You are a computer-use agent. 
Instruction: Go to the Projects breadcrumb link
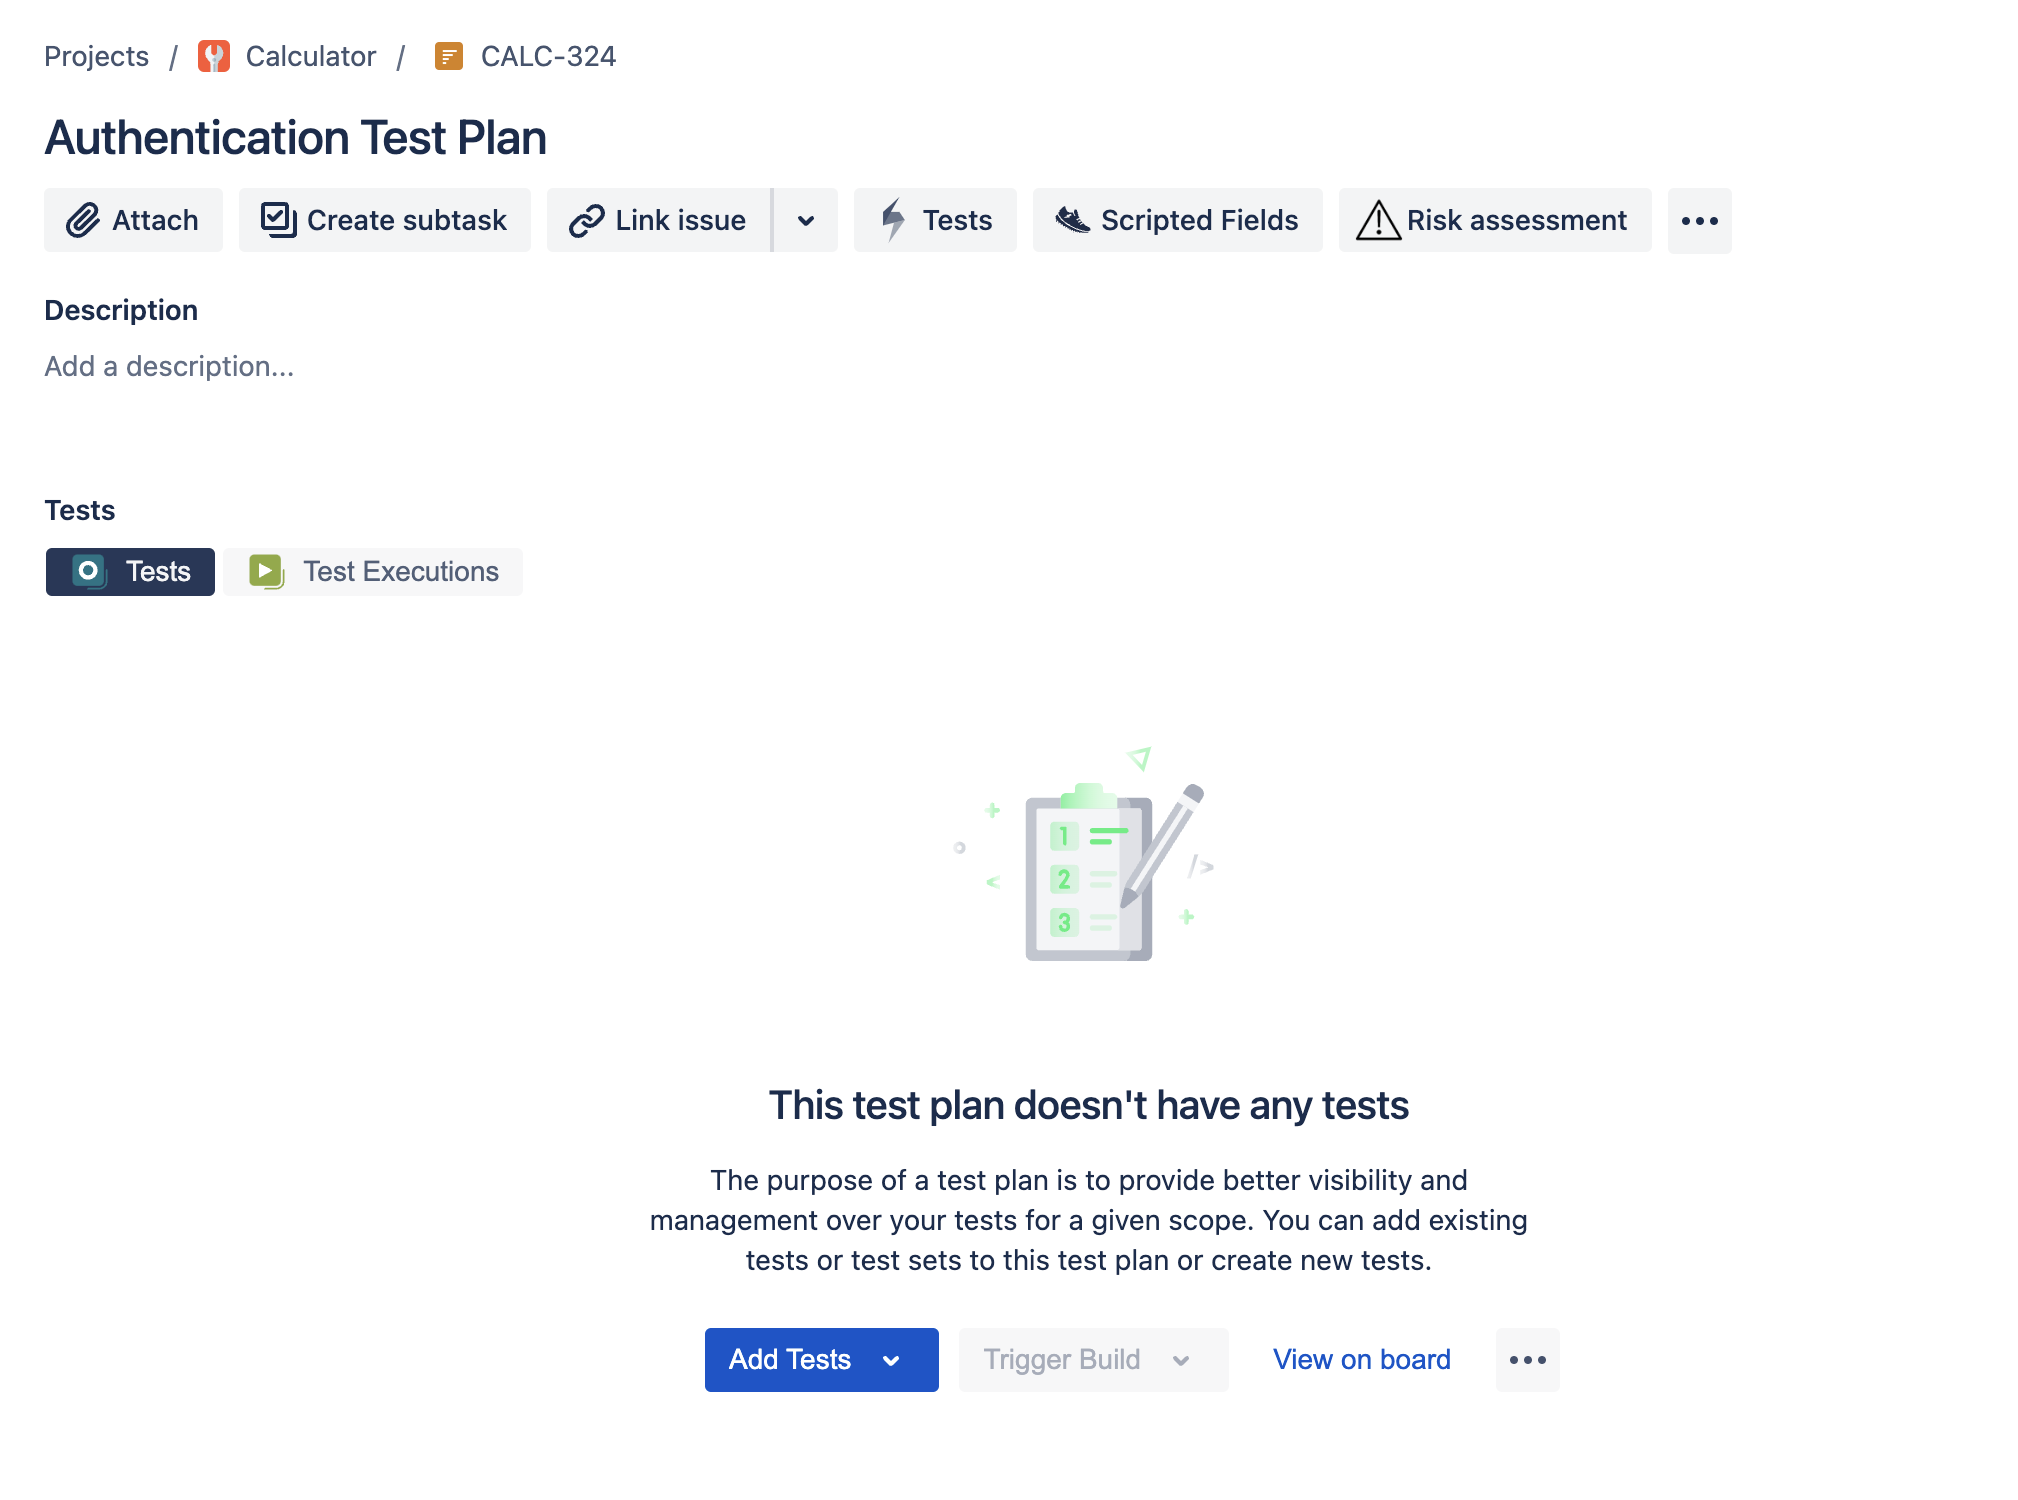point(96,56)
